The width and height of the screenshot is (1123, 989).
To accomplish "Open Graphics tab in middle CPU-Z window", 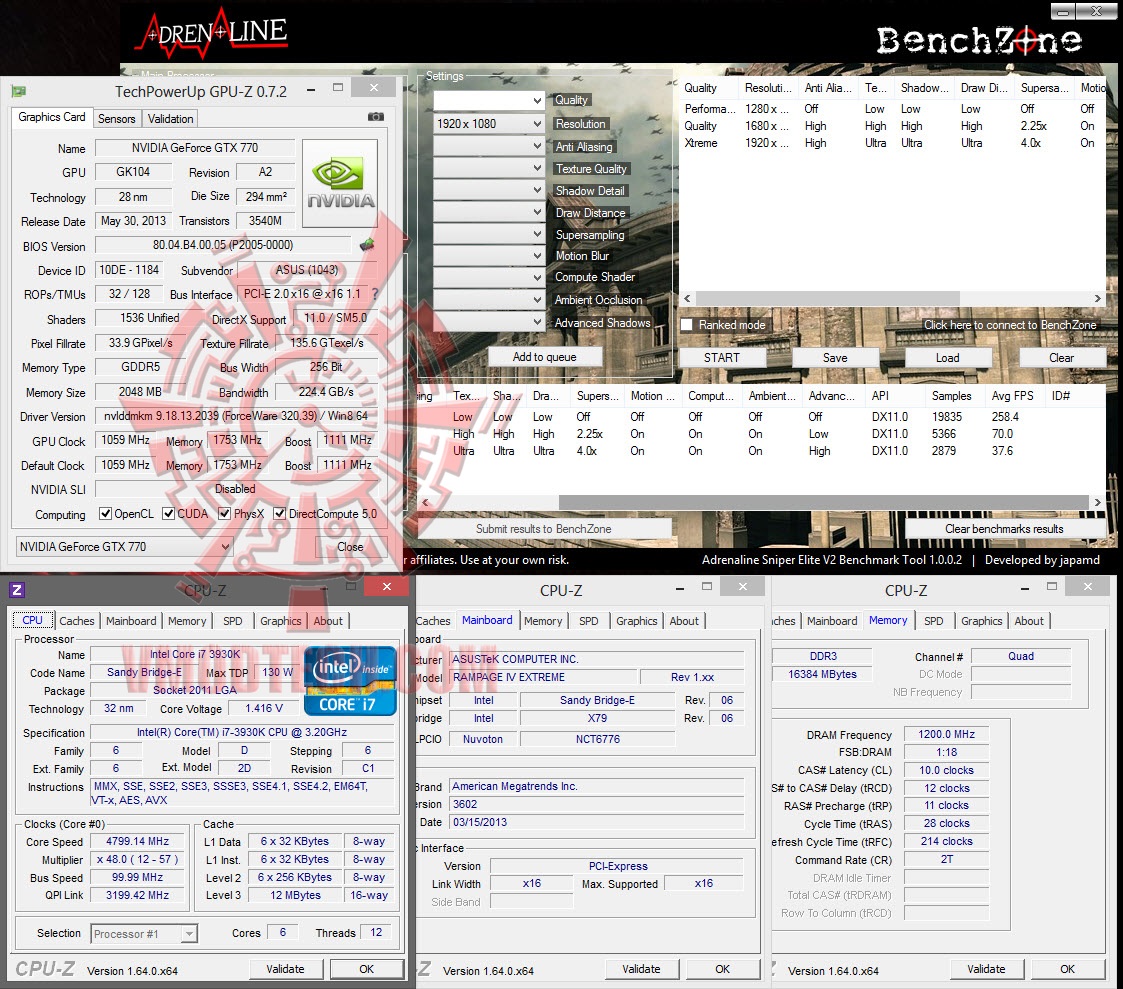I will coord(637,621).
